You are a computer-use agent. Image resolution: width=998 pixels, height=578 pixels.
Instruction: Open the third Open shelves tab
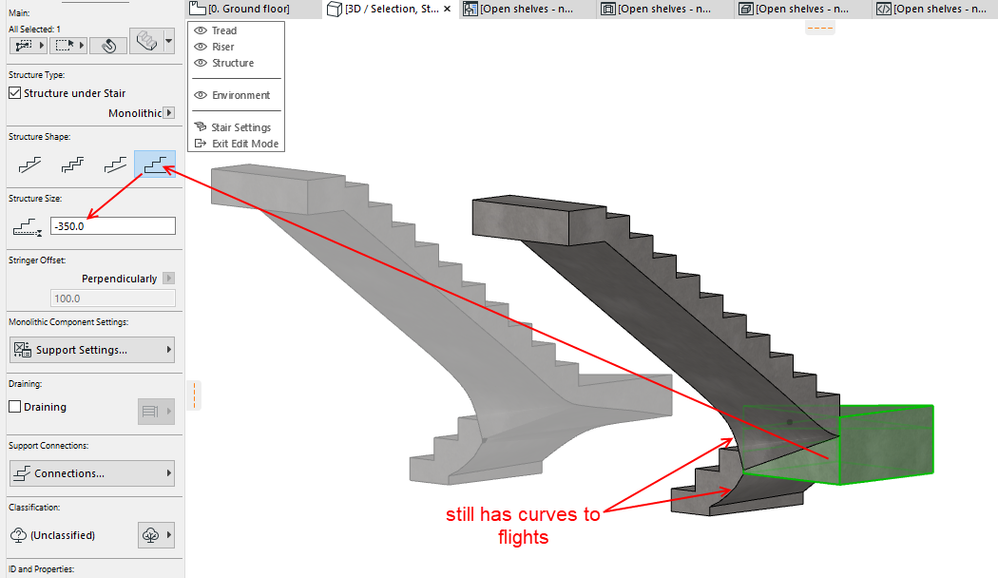point(803,9)
